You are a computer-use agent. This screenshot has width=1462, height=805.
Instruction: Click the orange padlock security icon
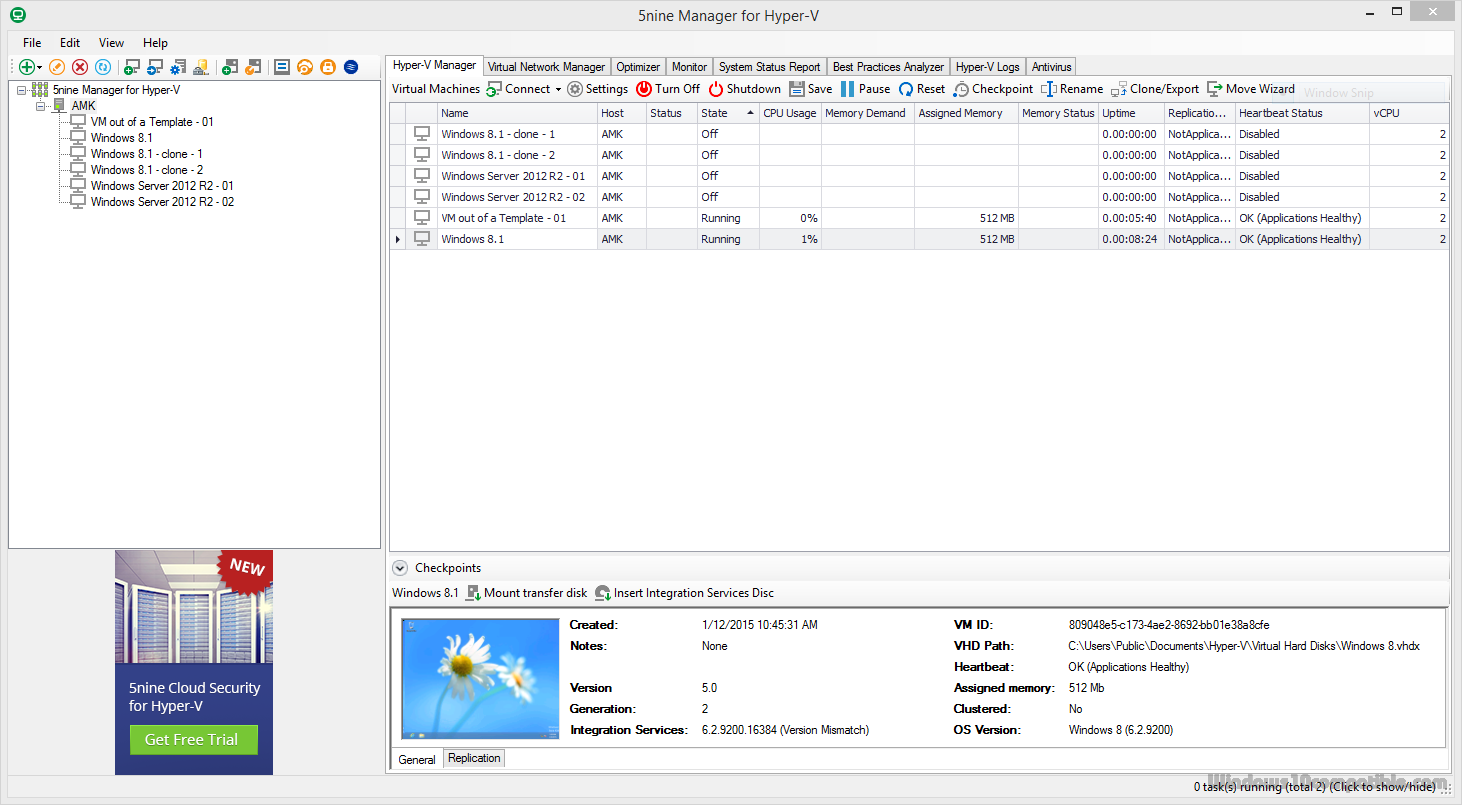(x=328, y=67)
